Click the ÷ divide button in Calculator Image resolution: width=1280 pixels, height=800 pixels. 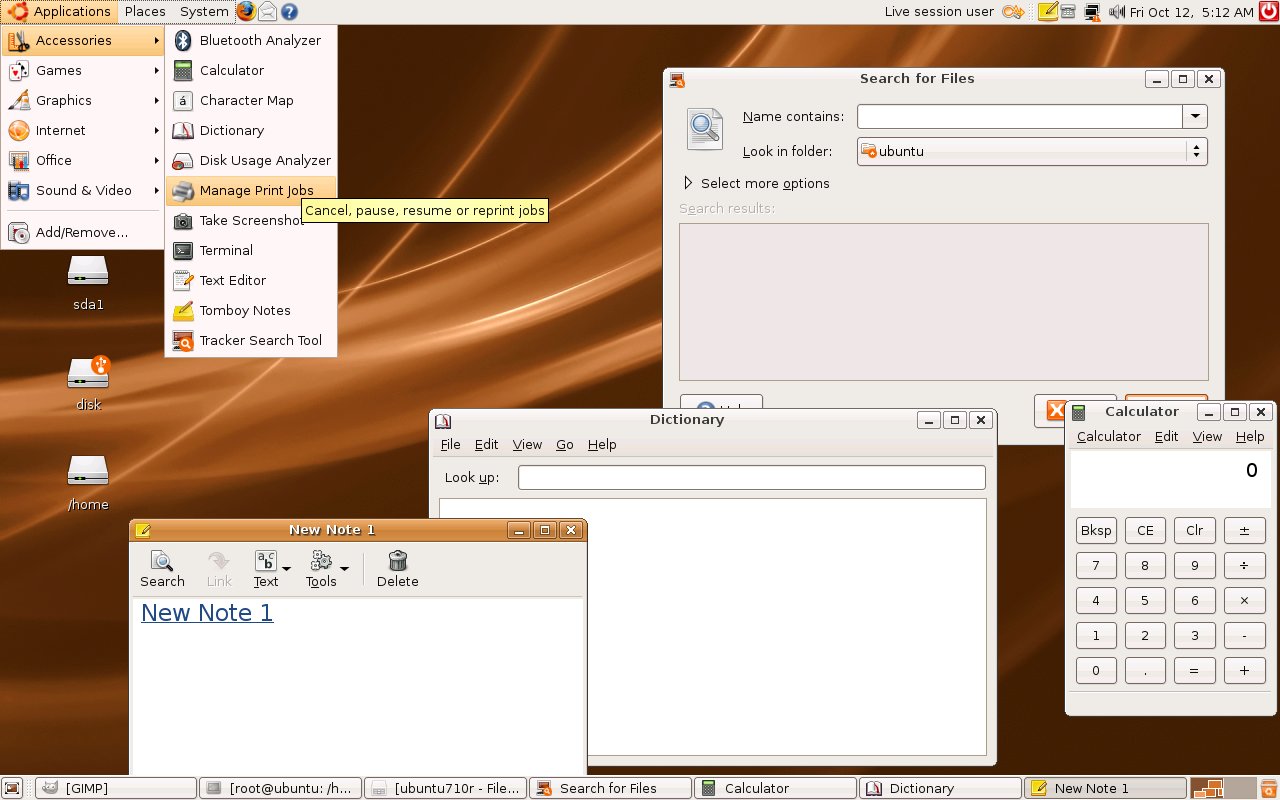point(1244,565)
